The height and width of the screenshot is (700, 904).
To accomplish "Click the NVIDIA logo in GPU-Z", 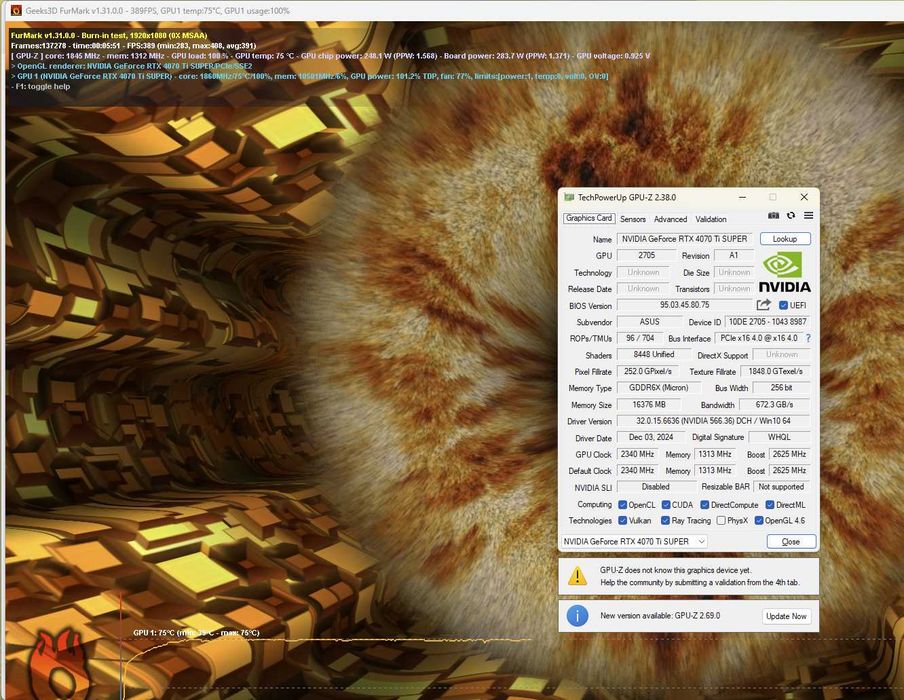I will [784, 273].
